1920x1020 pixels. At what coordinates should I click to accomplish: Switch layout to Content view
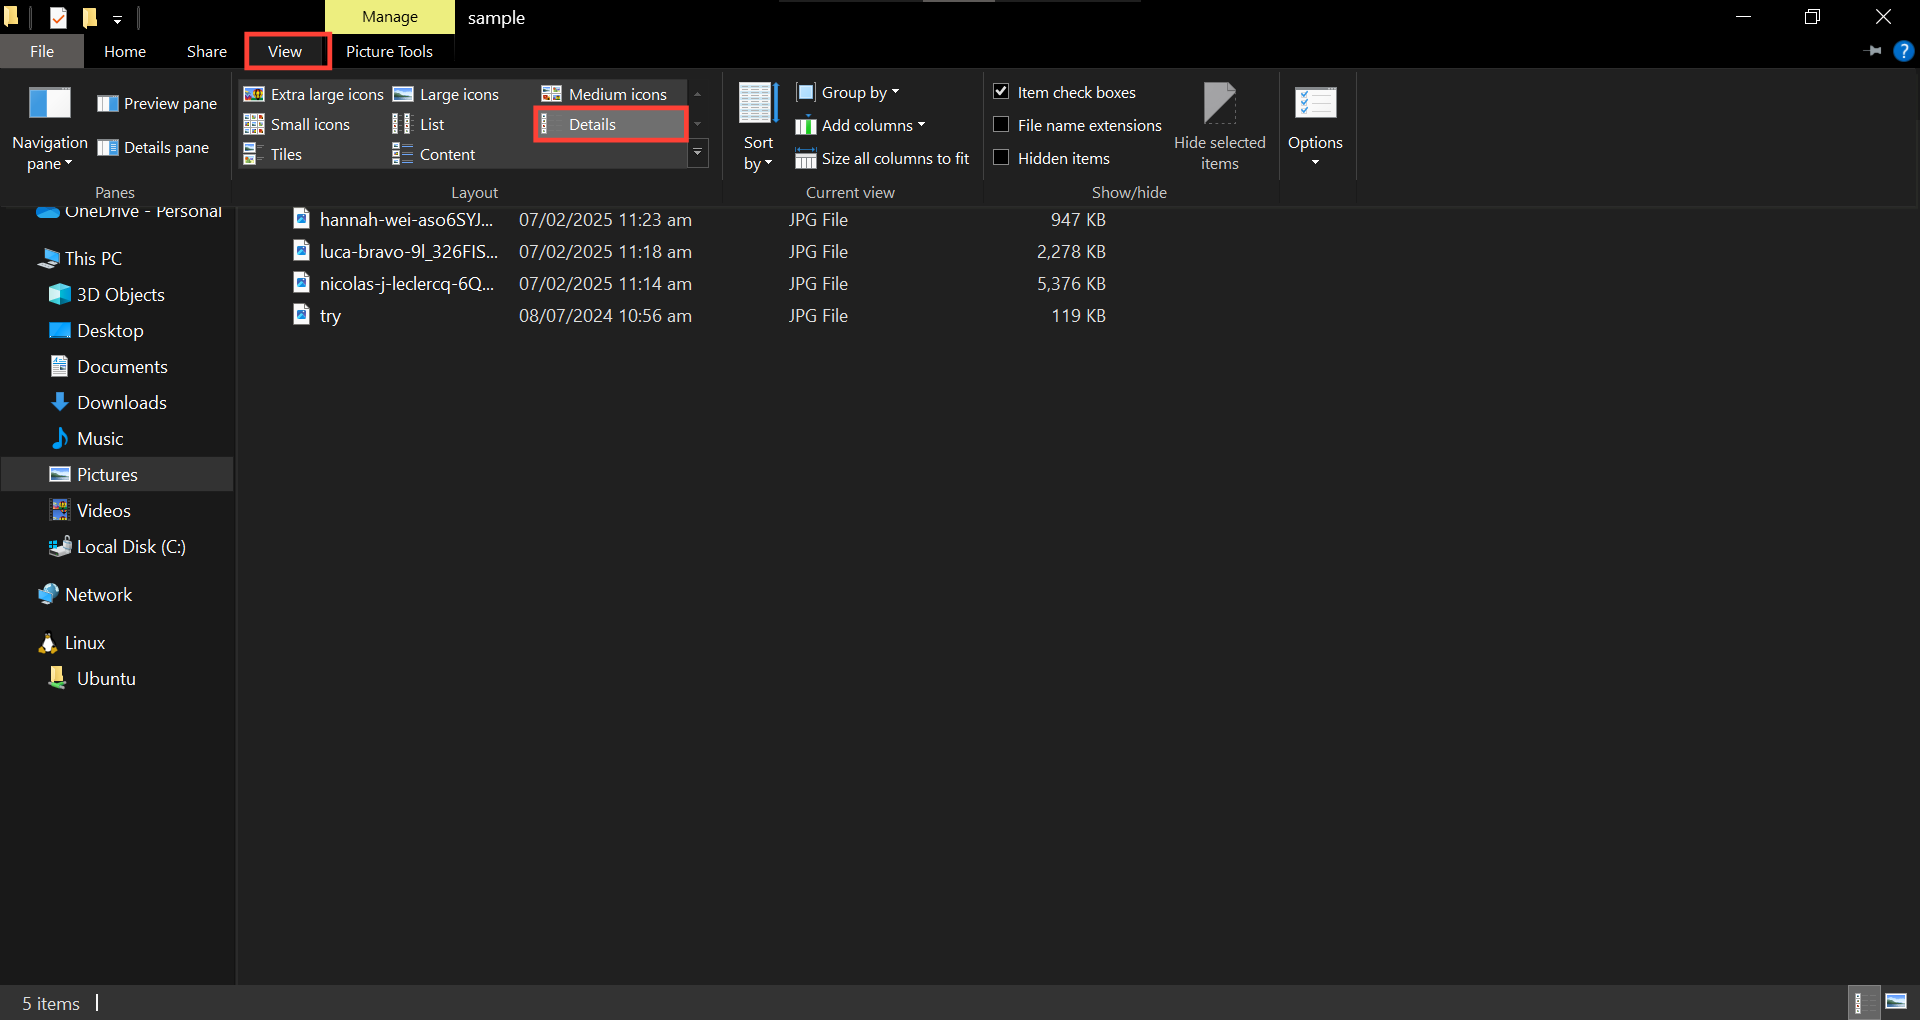point(446,154)
